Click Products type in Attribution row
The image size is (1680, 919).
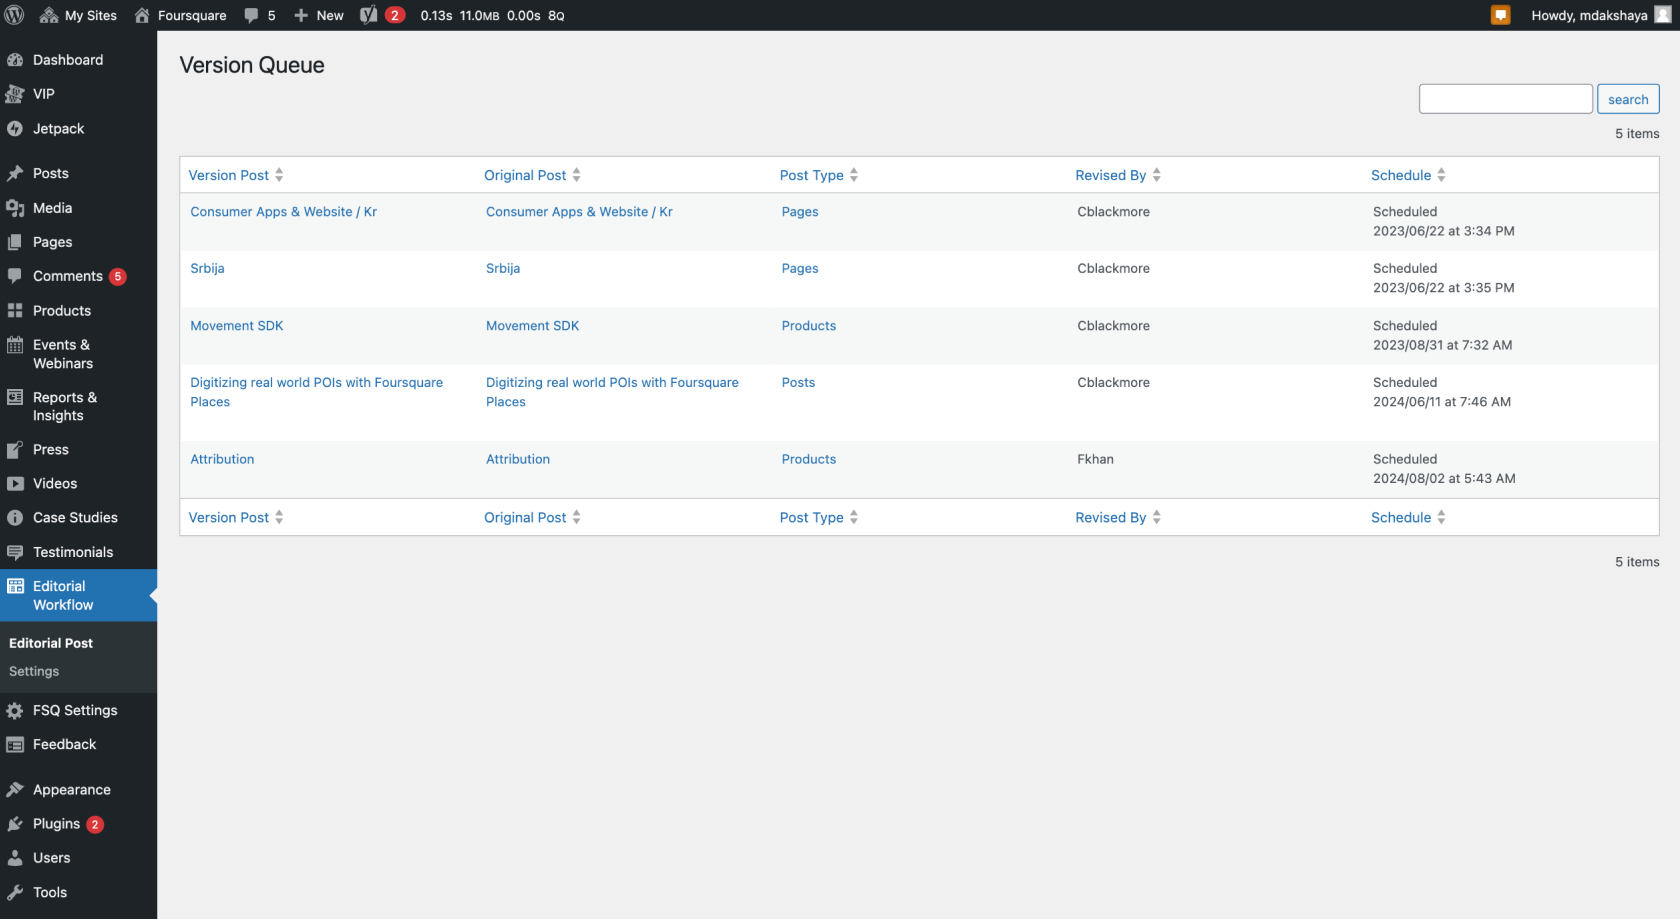(808, 459)
